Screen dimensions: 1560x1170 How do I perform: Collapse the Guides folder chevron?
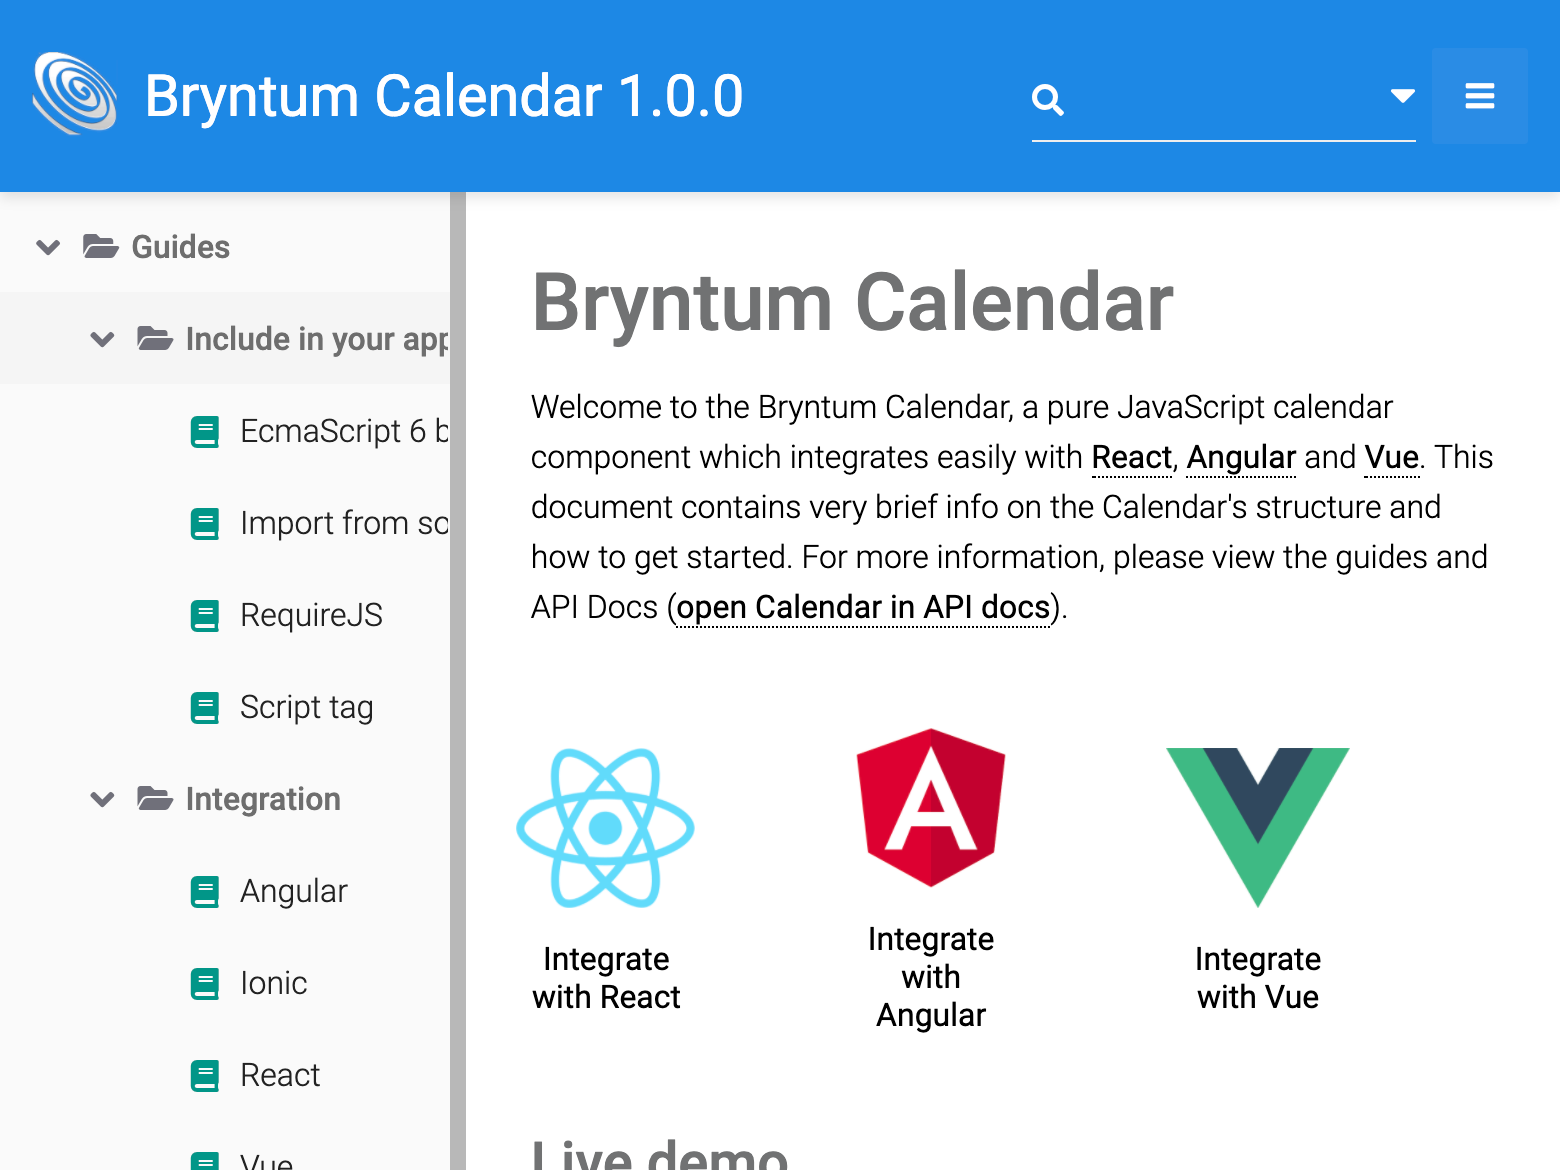48,247
